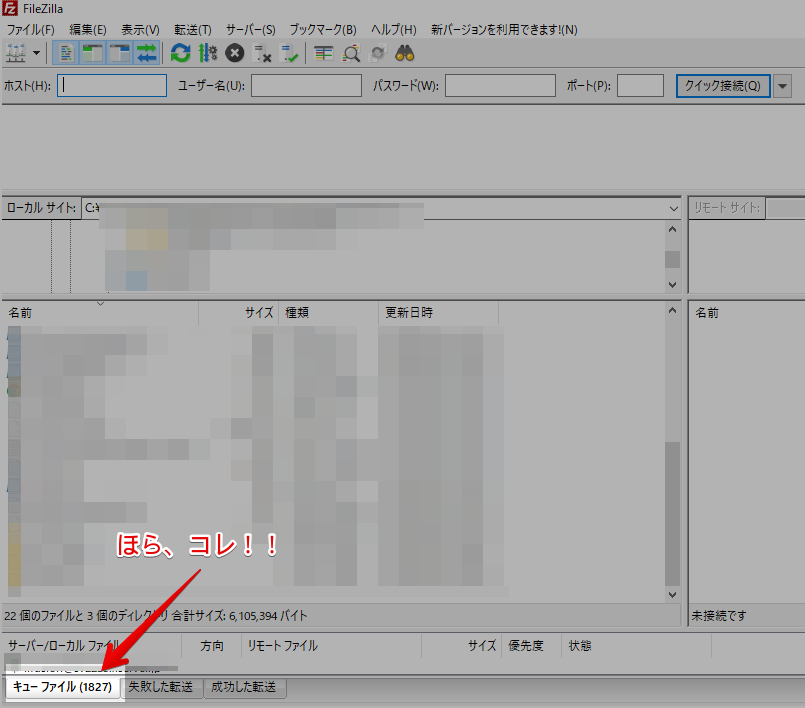Click the local tree scrollbar down arrow

tap(673, 284)
